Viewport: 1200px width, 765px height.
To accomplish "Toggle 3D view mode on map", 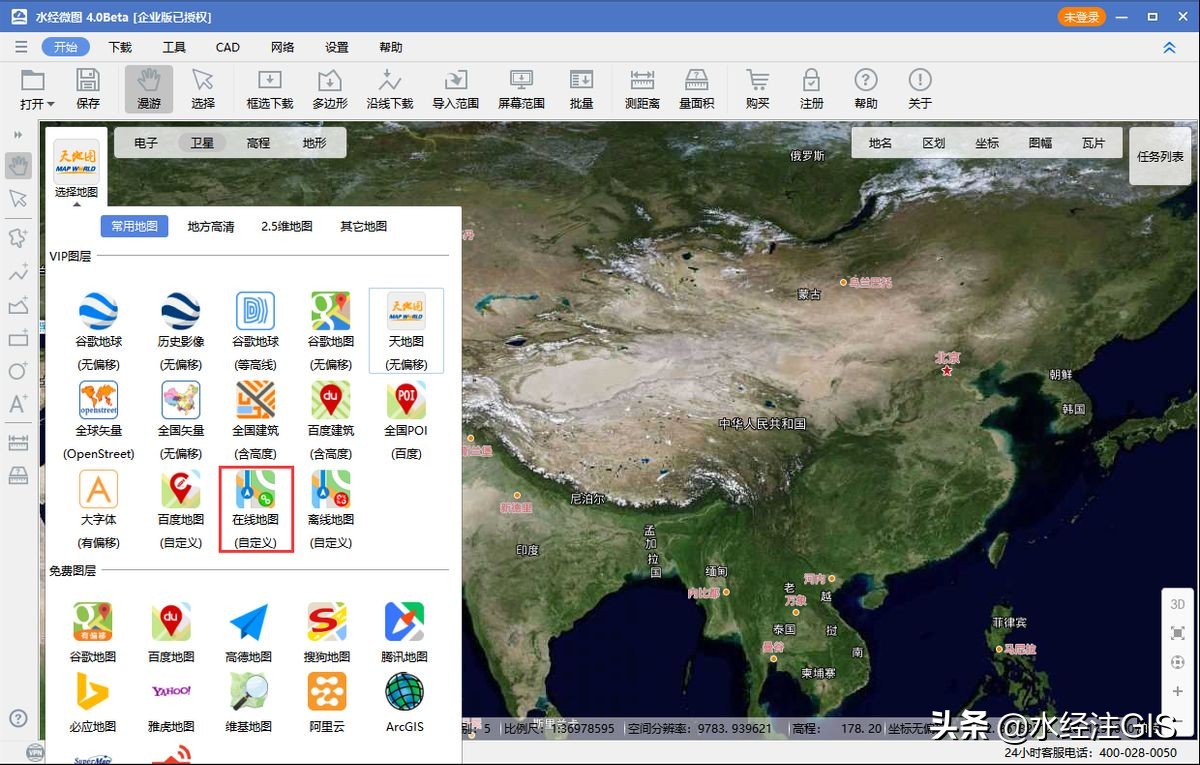I will point(1177,604).
